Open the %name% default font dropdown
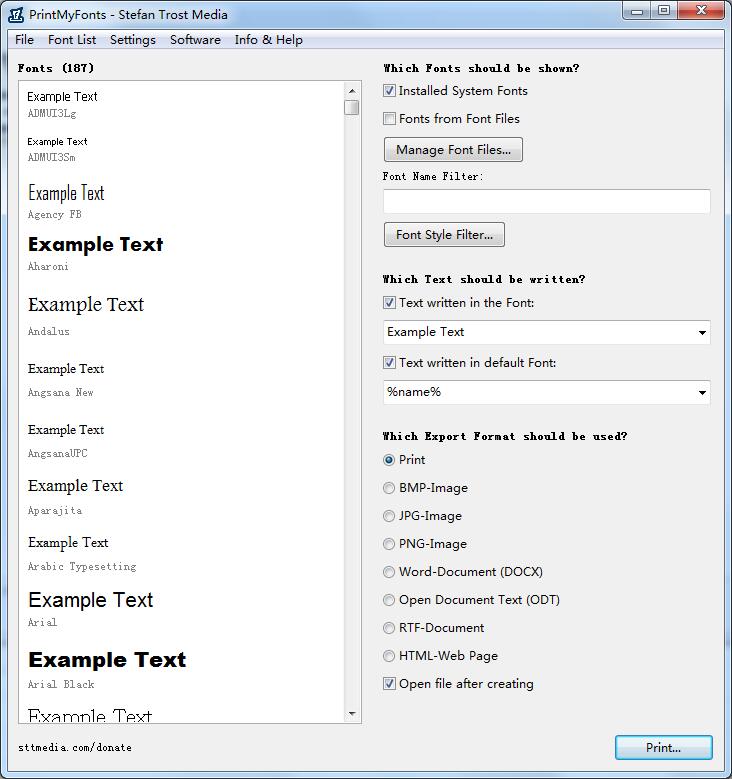 pyautogui.click(x=701, y=393)
